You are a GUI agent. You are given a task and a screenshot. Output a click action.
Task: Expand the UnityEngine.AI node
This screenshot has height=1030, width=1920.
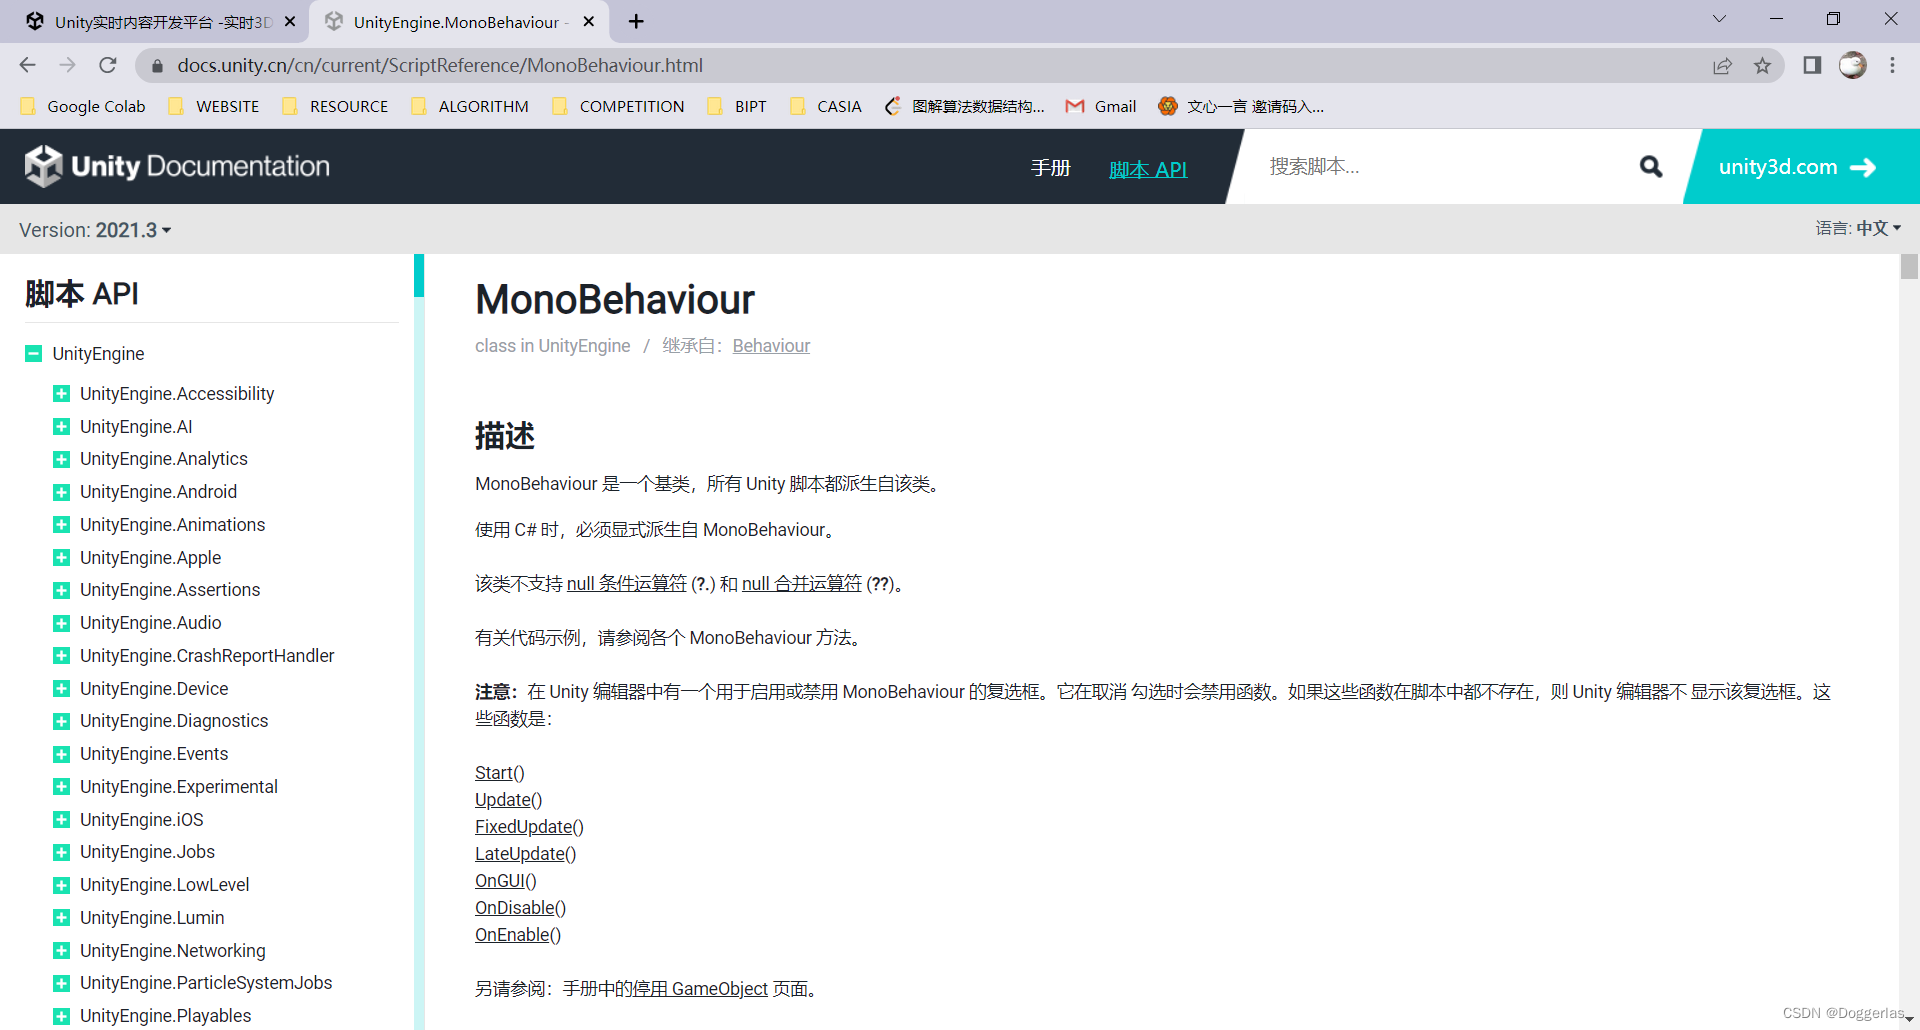(x=61, y=427)
